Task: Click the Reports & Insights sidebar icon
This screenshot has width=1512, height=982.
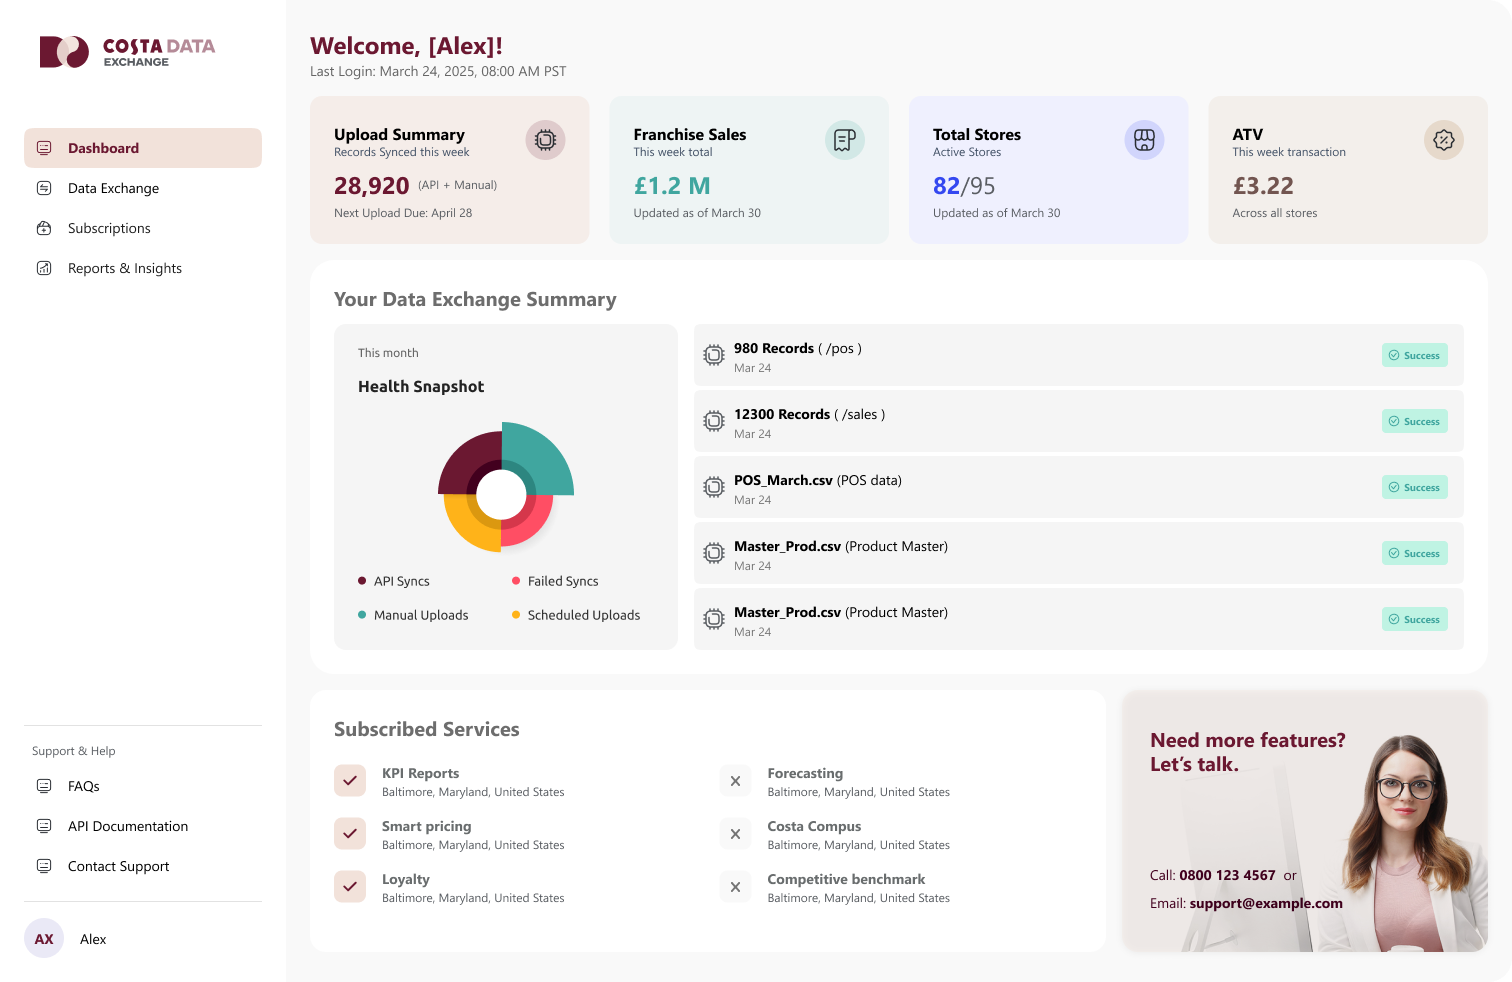Action: click(44, 268)
